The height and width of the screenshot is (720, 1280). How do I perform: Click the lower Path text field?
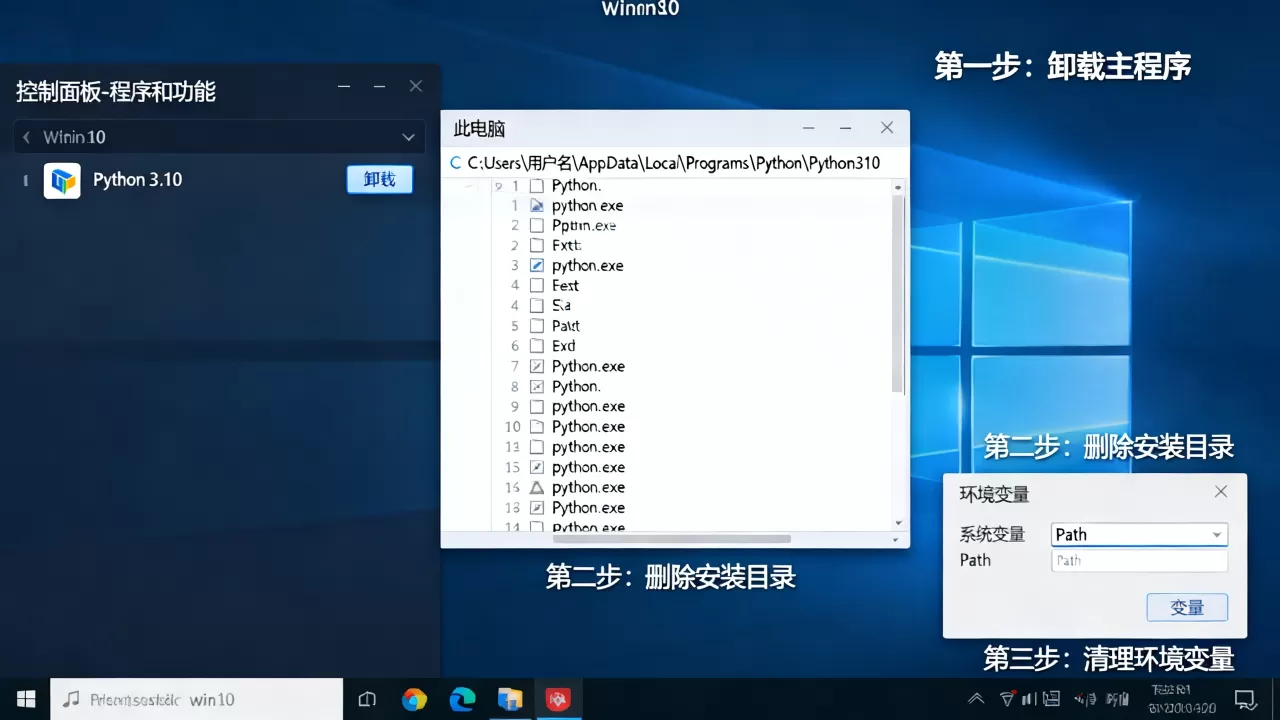1139,561
